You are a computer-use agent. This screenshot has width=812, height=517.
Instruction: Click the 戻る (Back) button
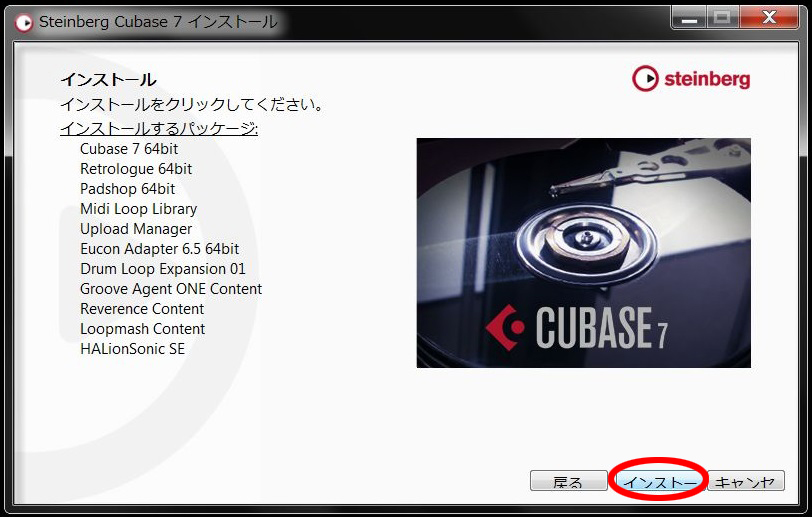(568, 481)
